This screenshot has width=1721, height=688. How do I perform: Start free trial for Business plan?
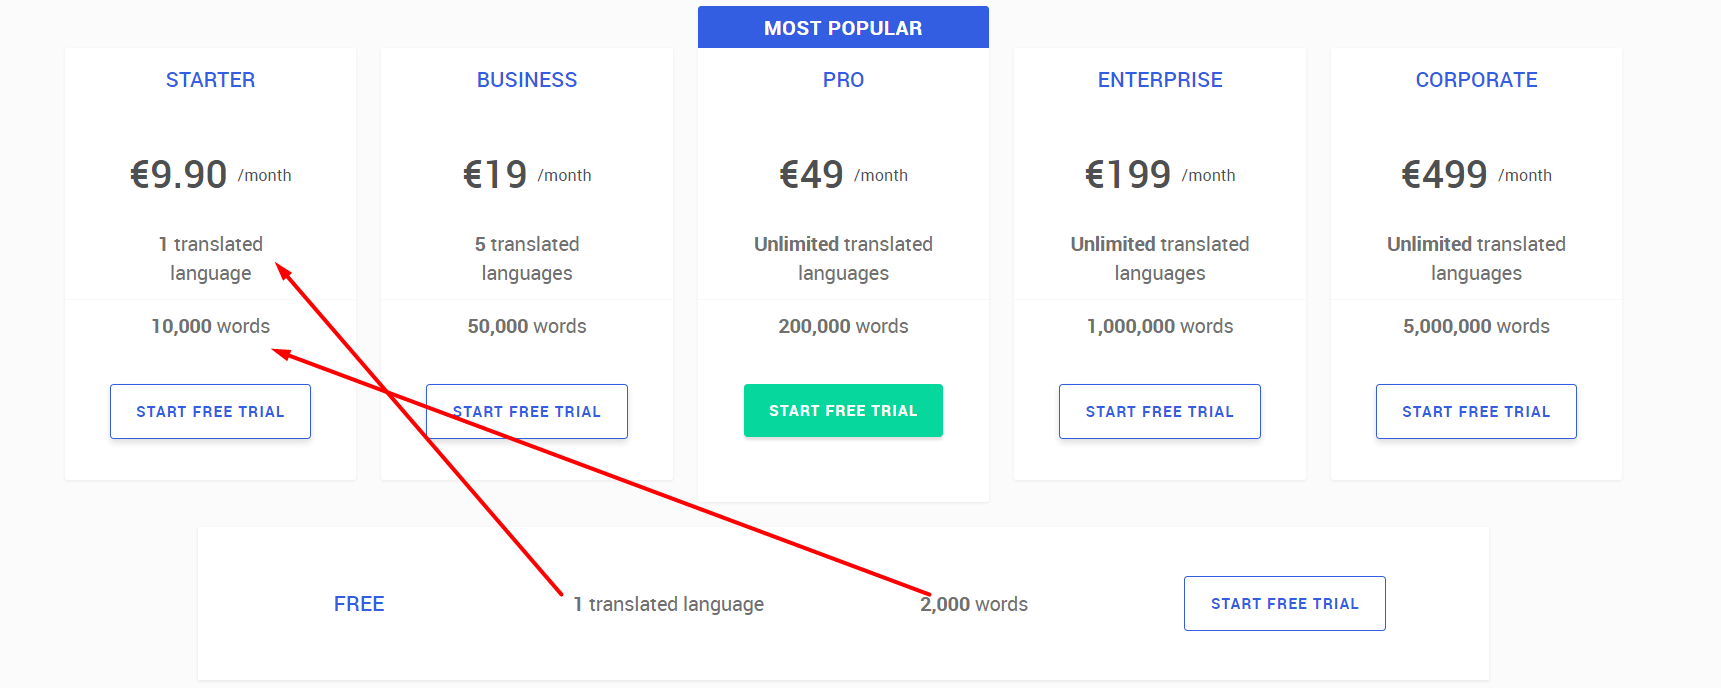coord(527,411)
